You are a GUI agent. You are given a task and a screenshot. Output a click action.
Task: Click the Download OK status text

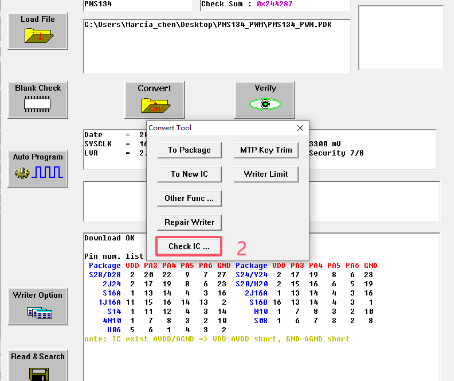(x=109, y=238)
